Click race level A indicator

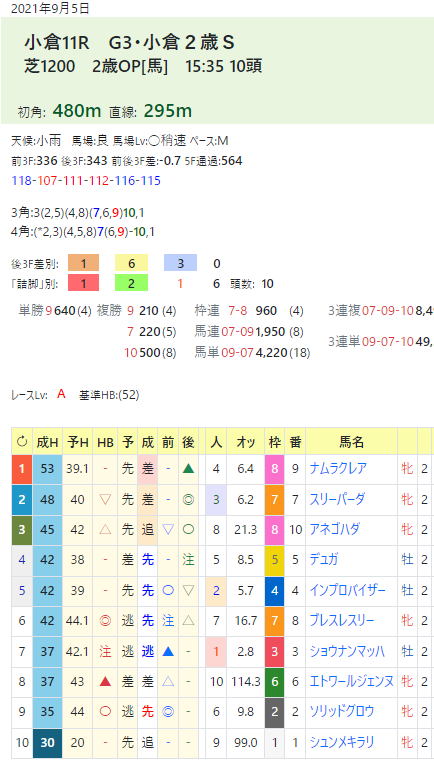[61, 394]
